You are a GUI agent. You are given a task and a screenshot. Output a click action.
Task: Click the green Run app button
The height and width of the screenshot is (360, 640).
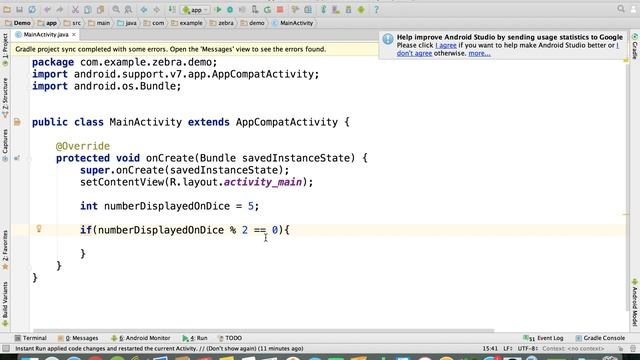click(218, 9)
